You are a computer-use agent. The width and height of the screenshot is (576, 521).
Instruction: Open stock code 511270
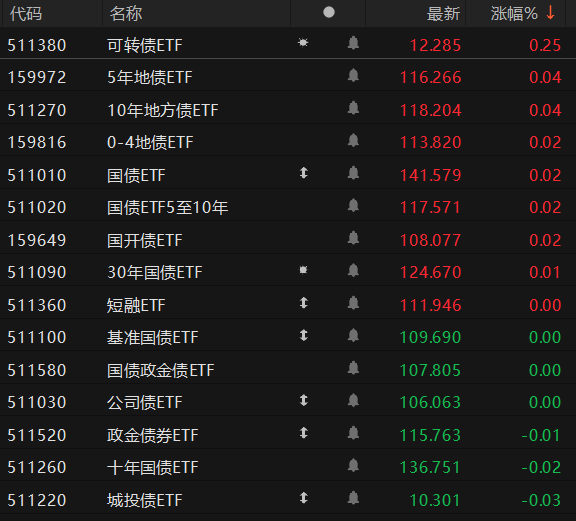pos(37,110)
